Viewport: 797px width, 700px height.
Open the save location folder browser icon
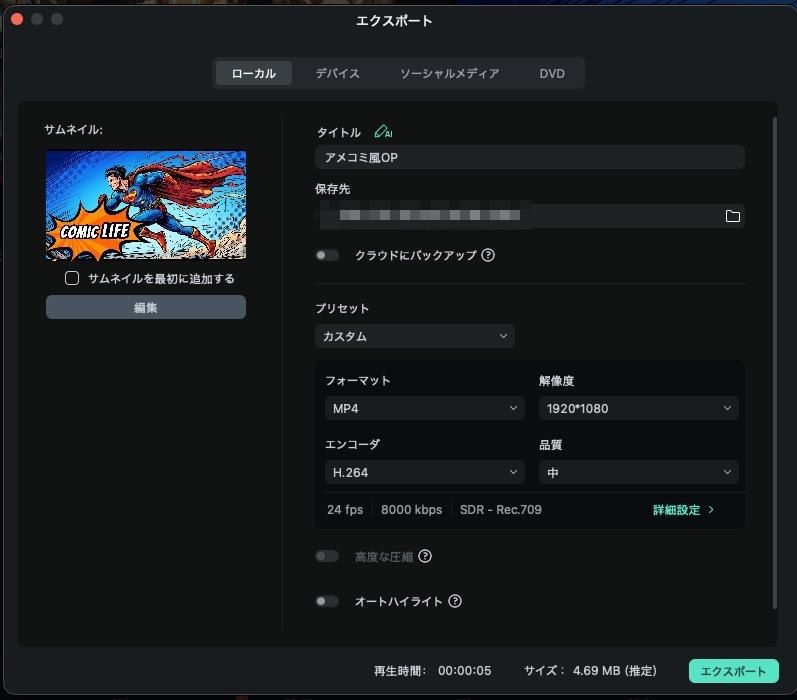(732, 216)
